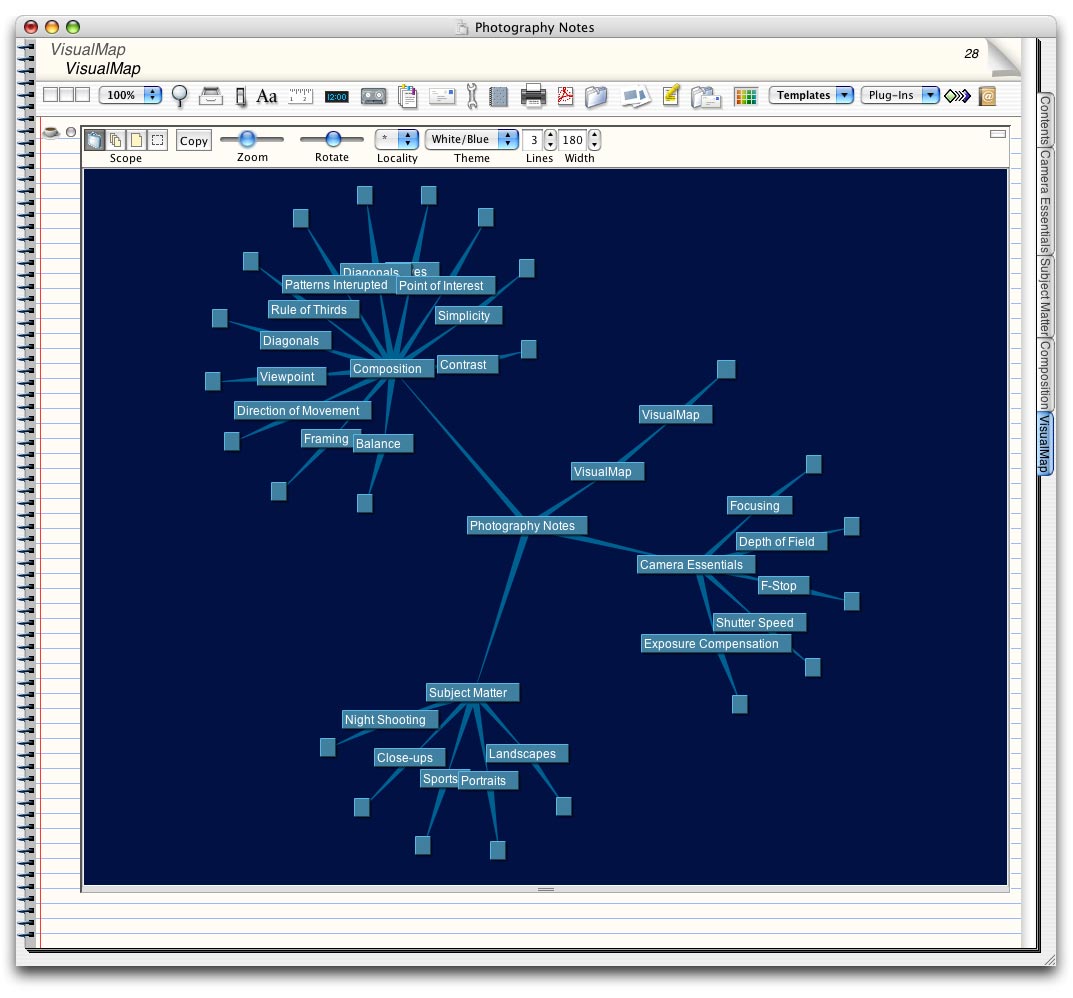The width and height of the screenshot is (1073, 998).
Task: Switch to the Contents side tab
Action: 1045,120
